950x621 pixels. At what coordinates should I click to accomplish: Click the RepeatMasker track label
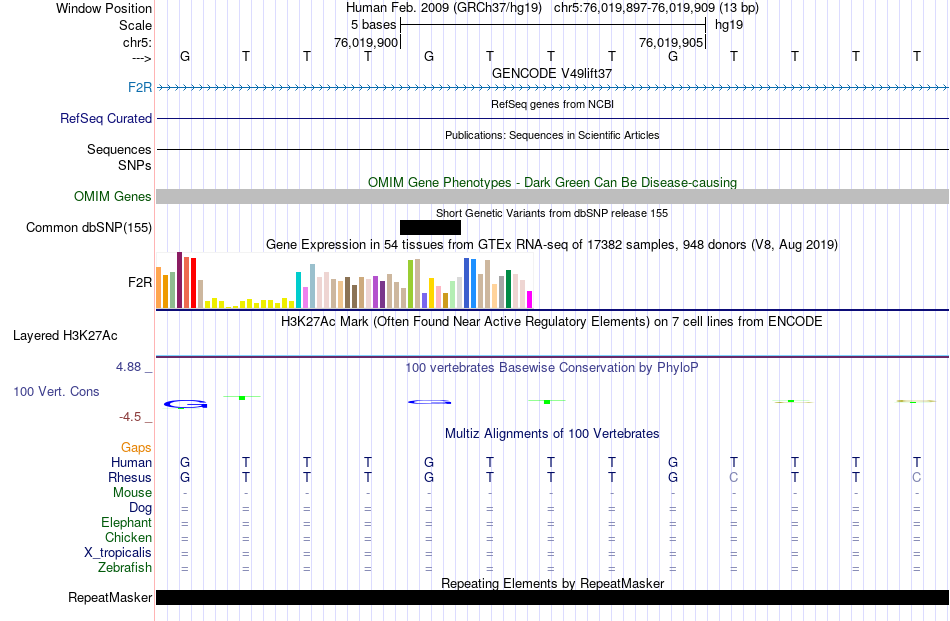tap(110, 597)
